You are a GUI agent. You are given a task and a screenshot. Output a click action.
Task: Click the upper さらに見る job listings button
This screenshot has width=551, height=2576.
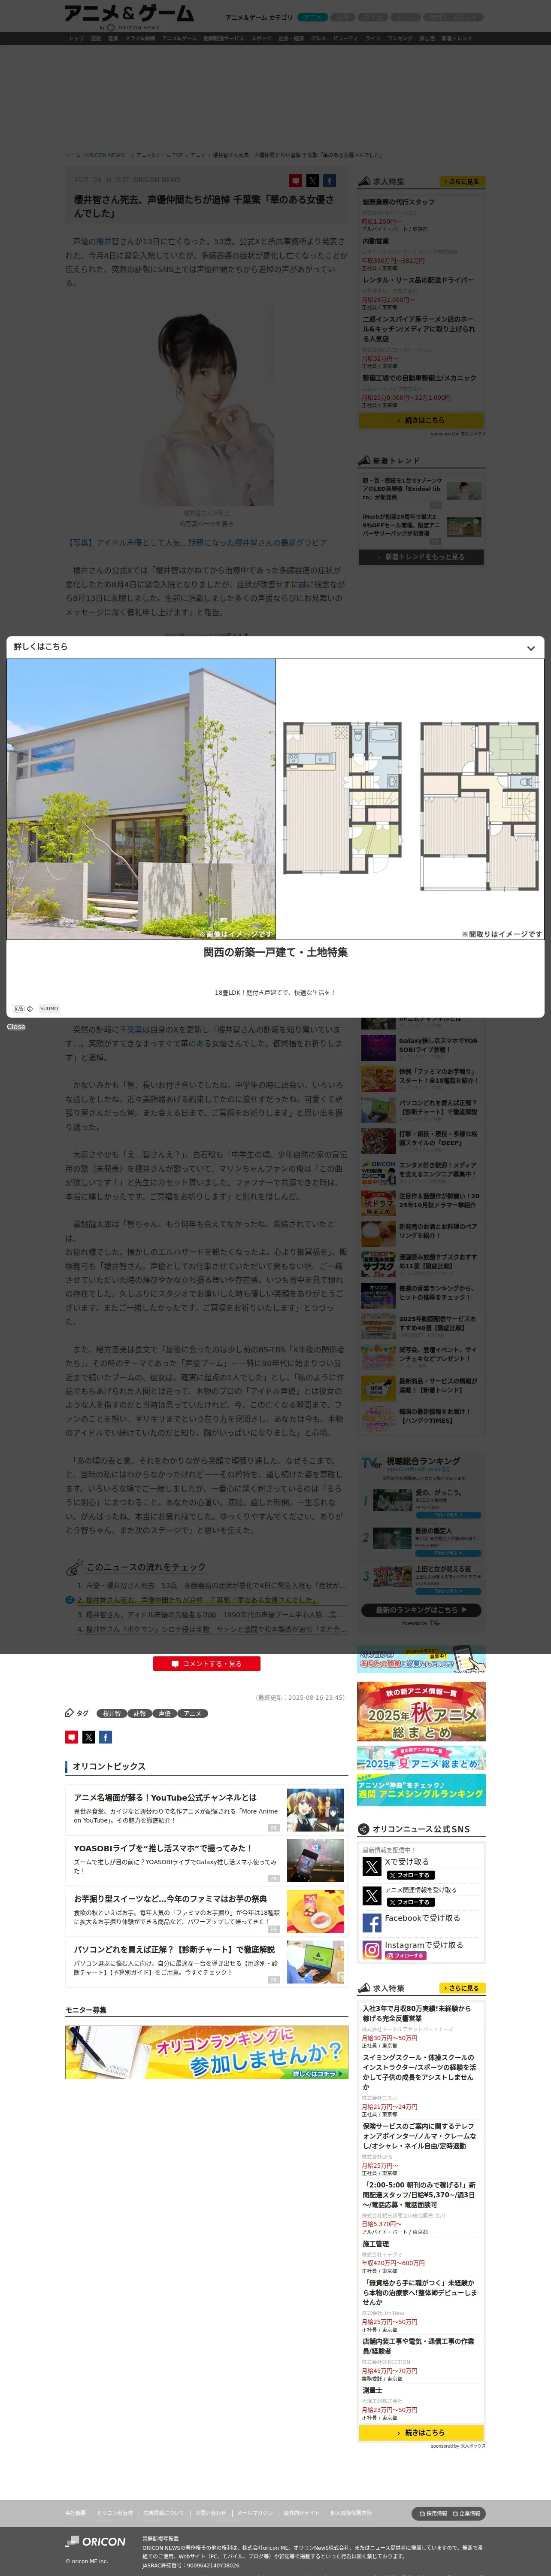click(x=463, y=182)
